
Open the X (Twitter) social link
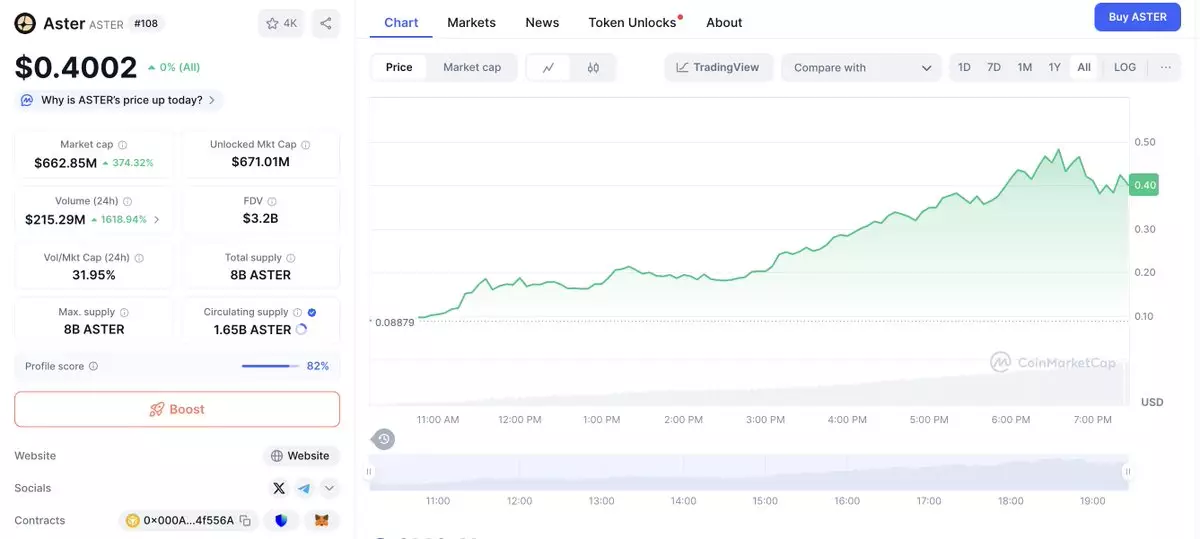(279, 488)
